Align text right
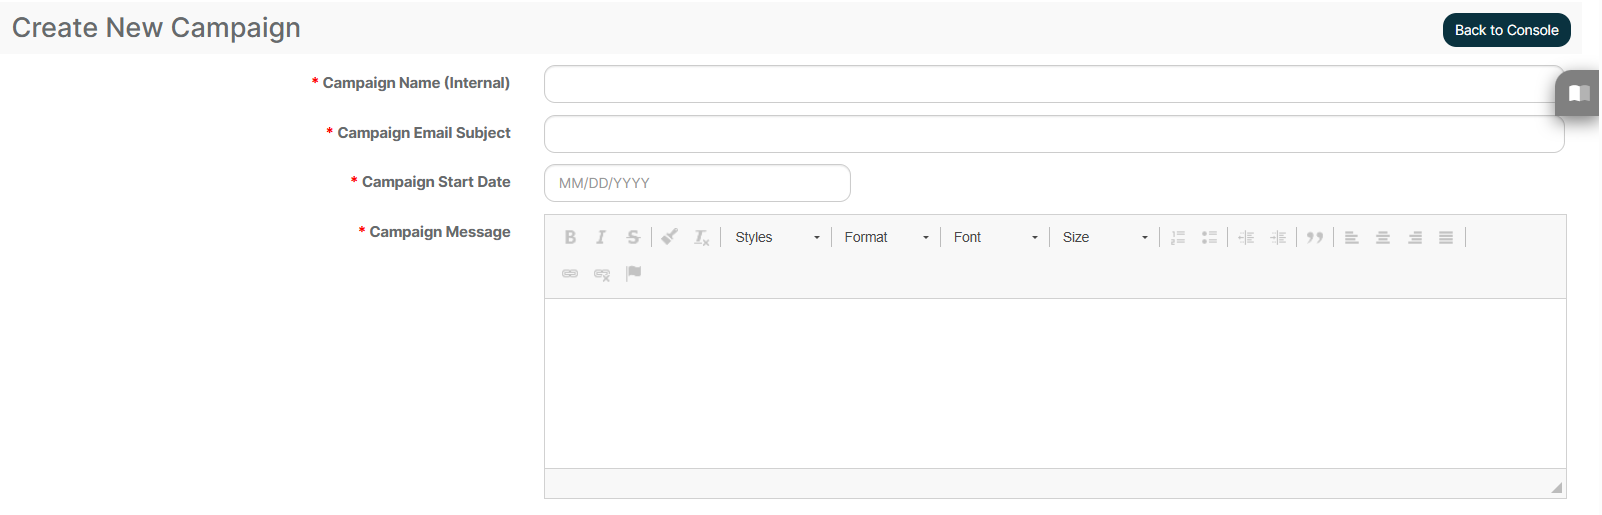This screenshot has width=1602, height=515. tap(1415, 237)
